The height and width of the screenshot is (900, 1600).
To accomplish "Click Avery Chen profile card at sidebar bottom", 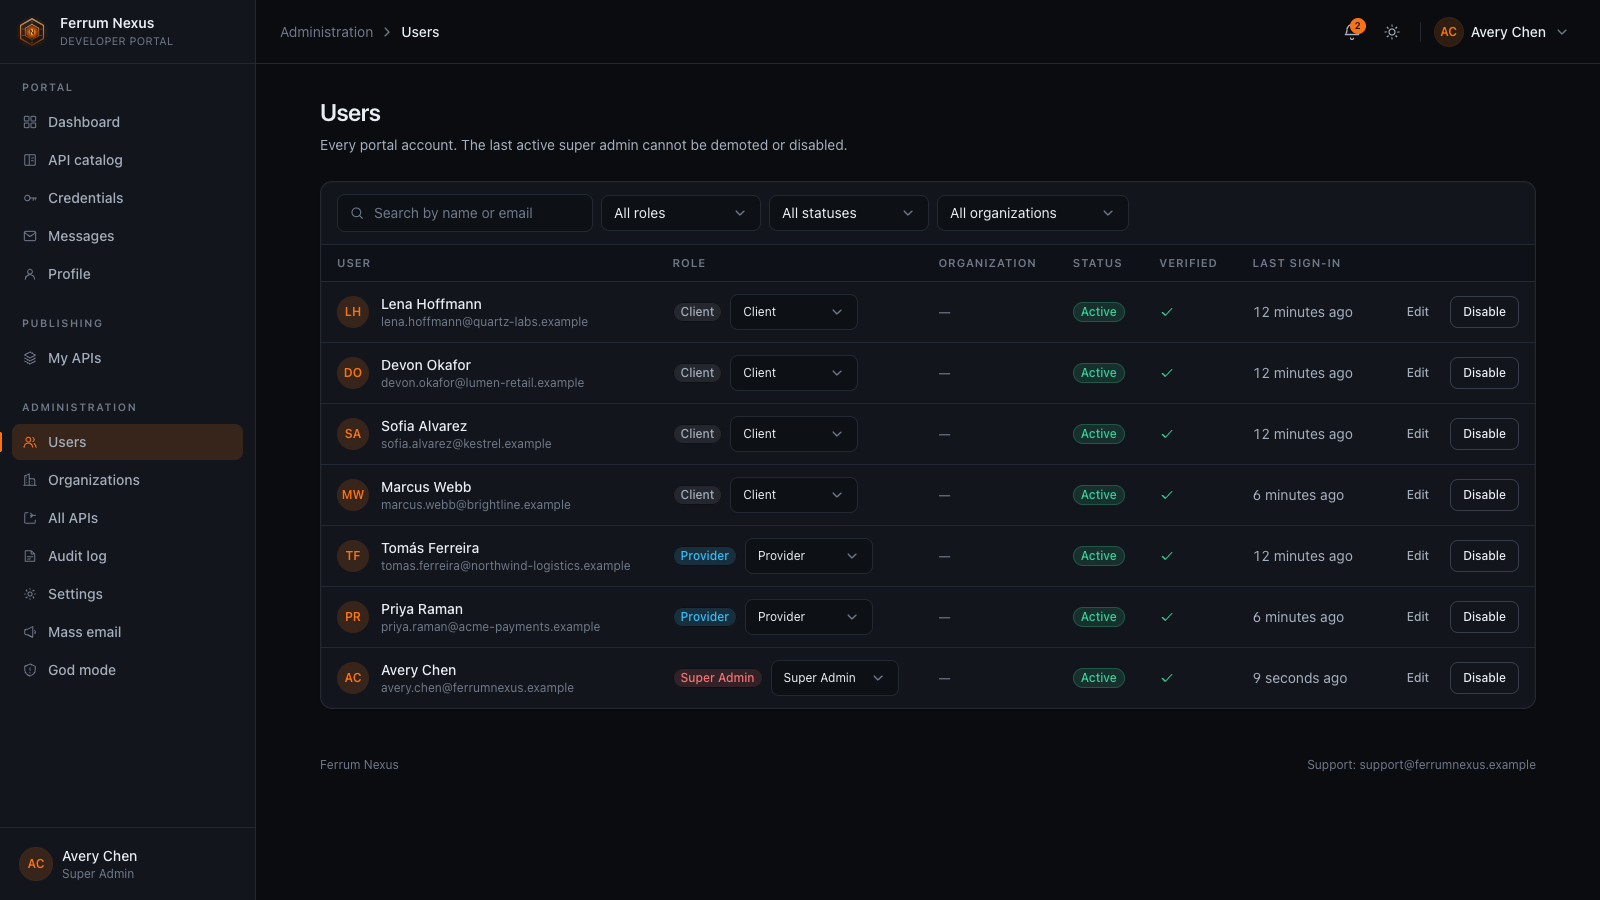I will pyautogui.click(x=127, y=864).
